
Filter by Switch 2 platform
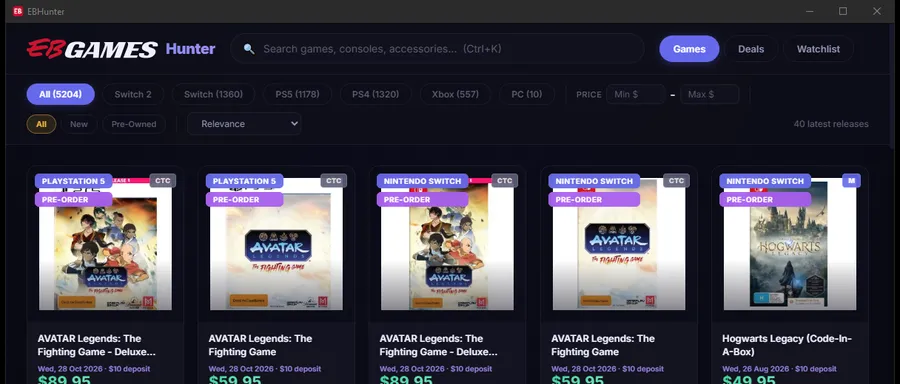[x=133, y=94]
